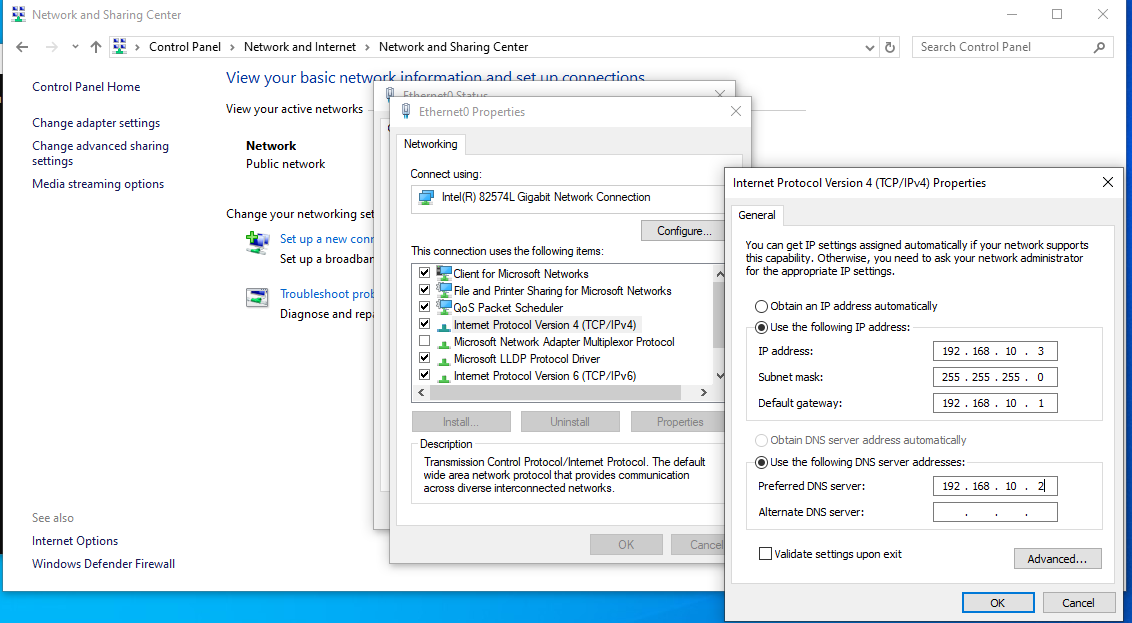Click the Configure button
This screenshot has width=1132, height=623.
coord(684,231)
